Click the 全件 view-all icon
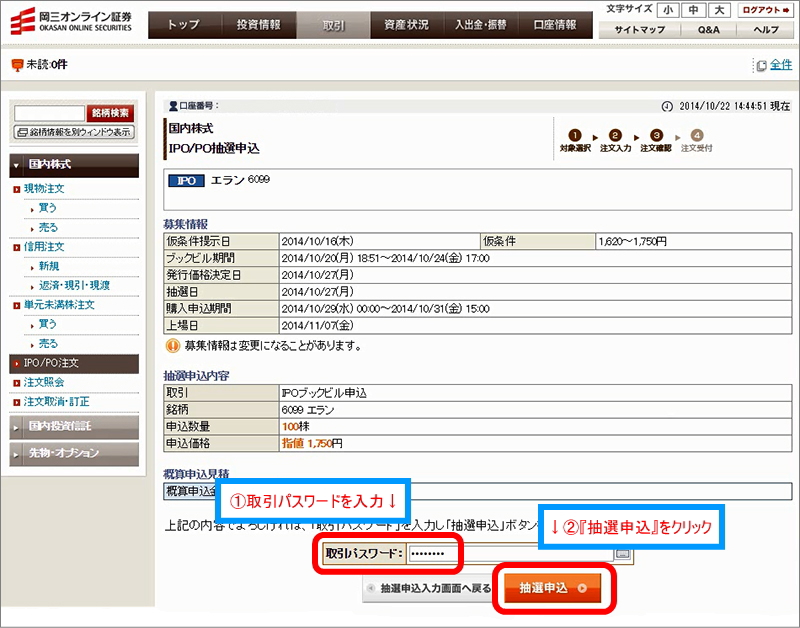800x628 pixels. point(762,66)
